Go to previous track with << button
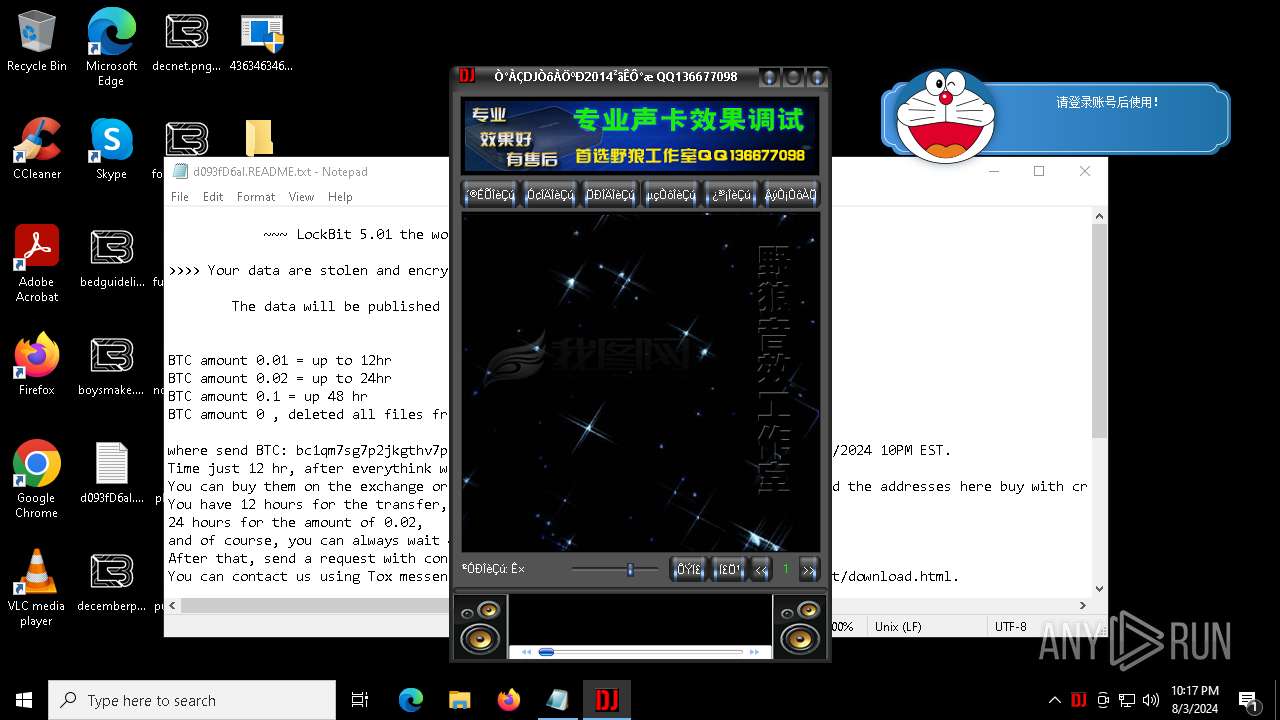Viewport: 1280px width, 720px height. 761,569
